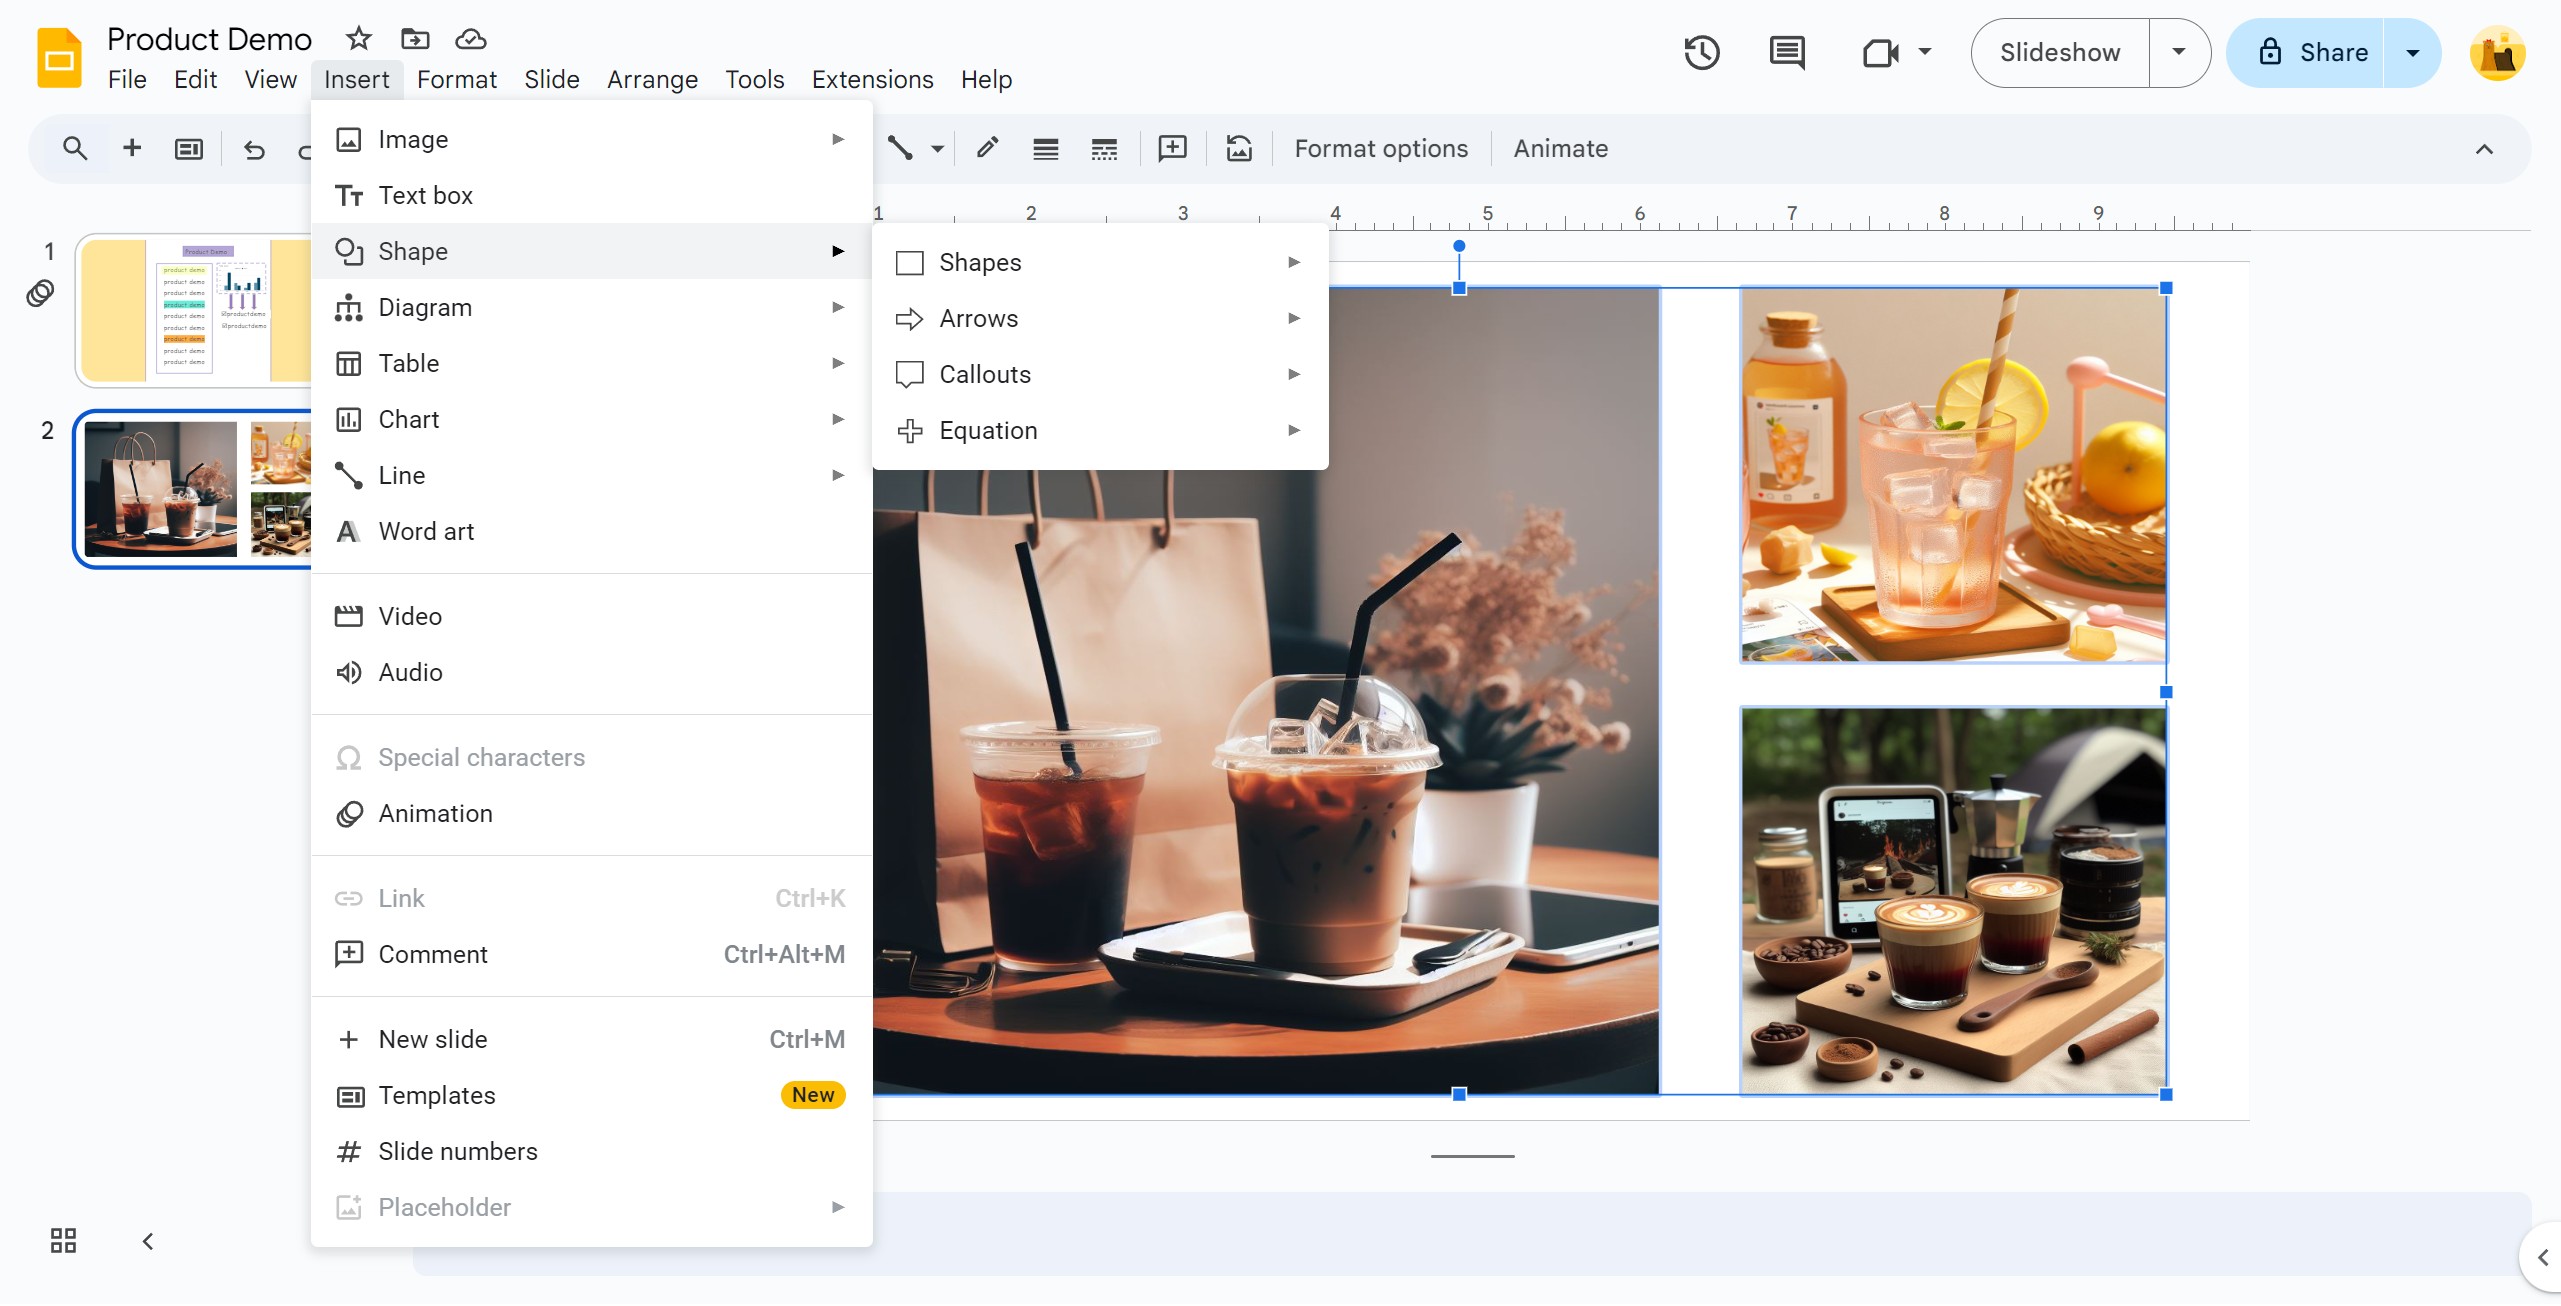The height and width of the screenshot is (1306, 2561).
Task: Open version history clock icon
Action: click(x=1701, y=52)
